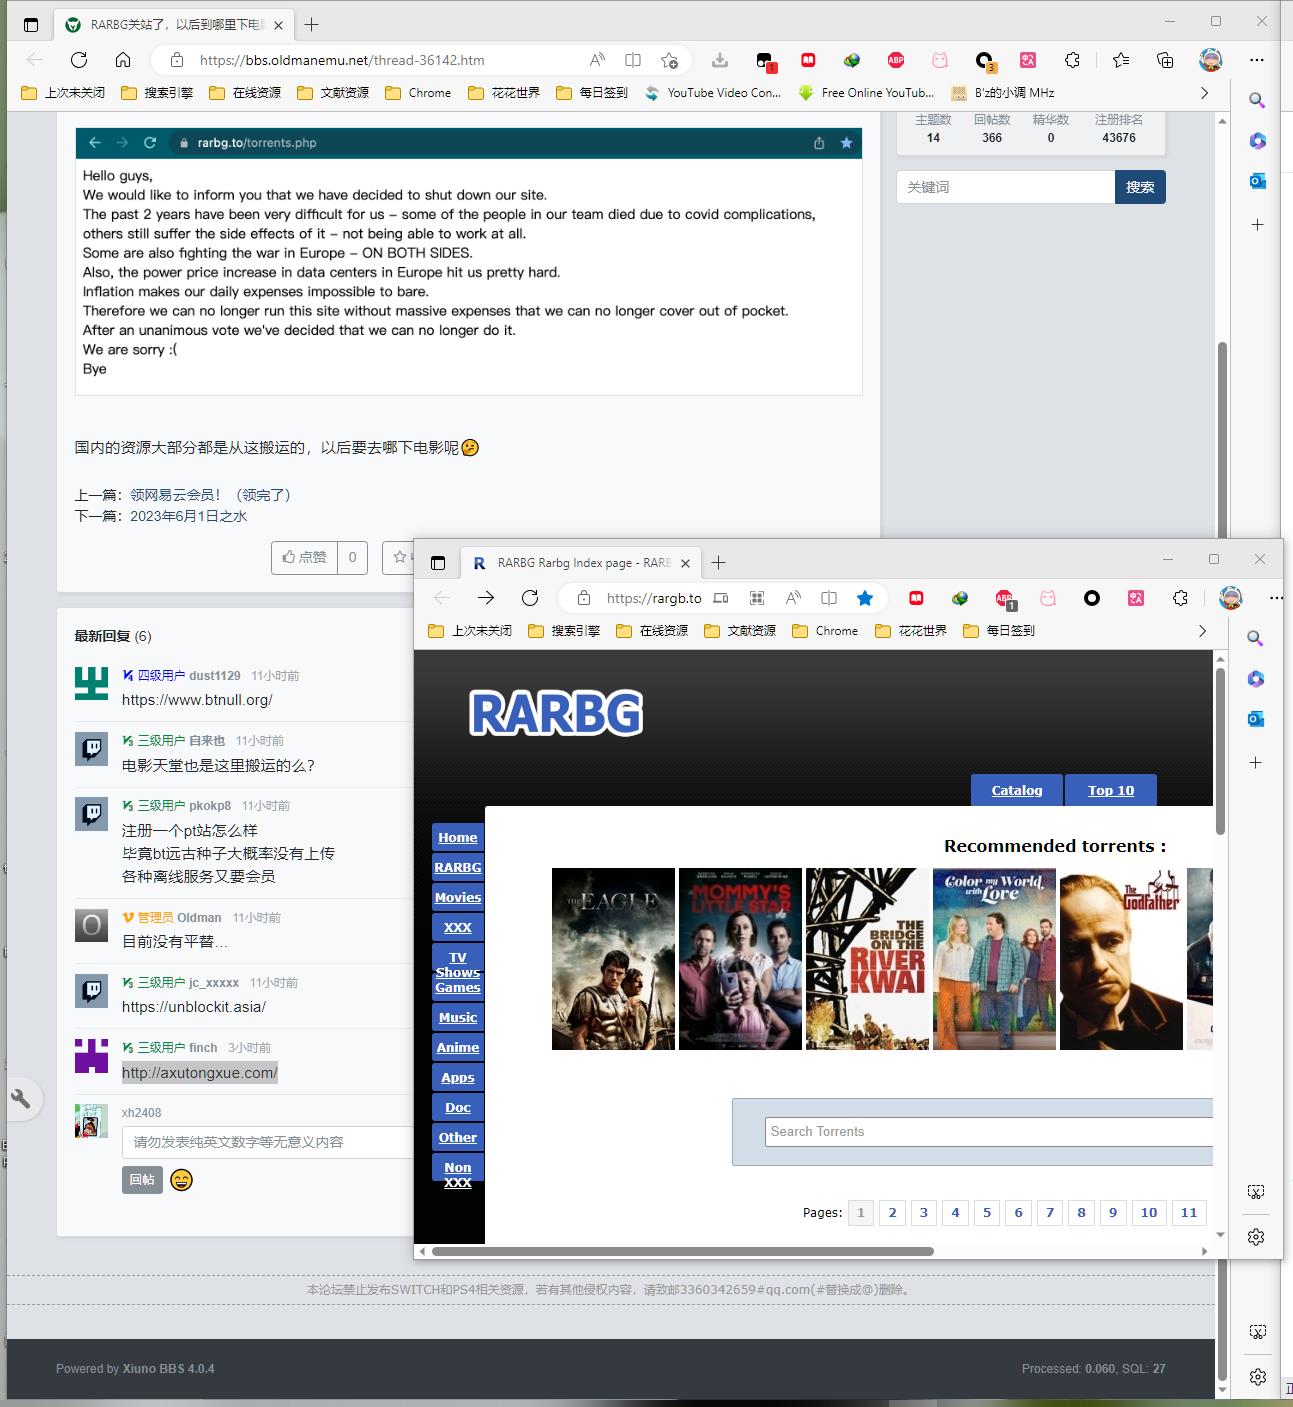
Task: Remove RARBG page favorite star
Action: [865, 598]
